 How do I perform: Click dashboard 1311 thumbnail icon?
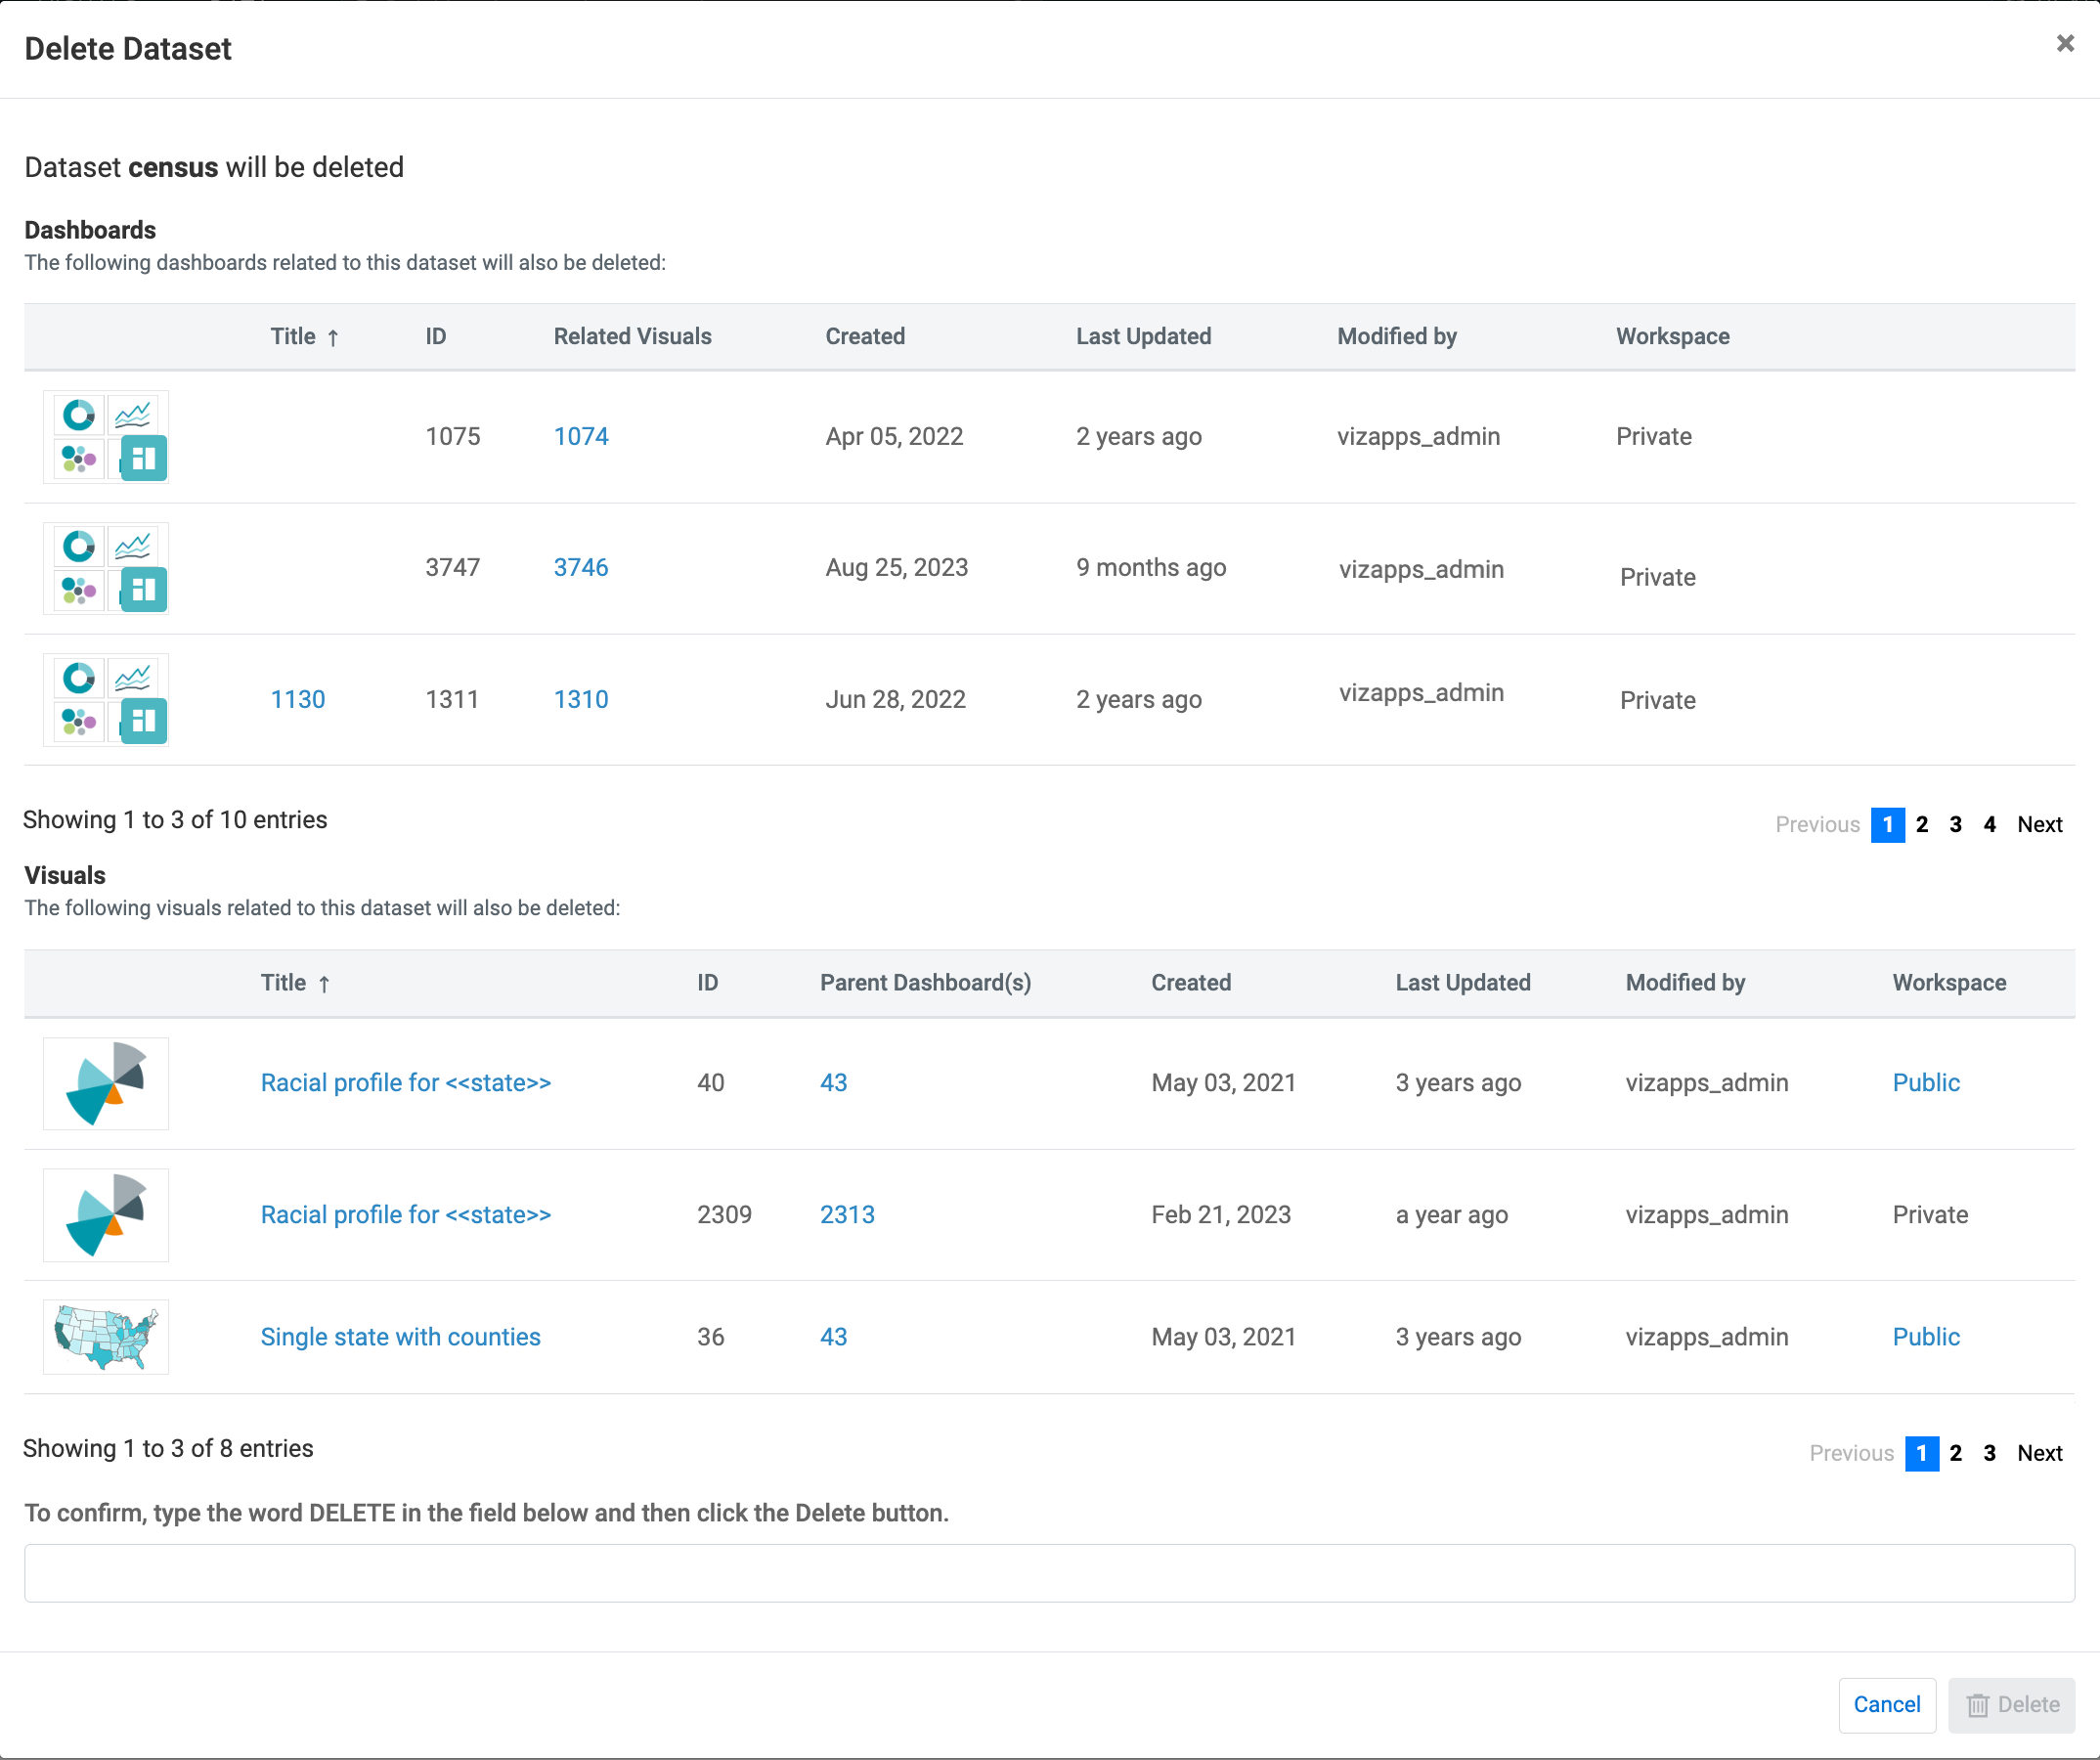(106, 700)
